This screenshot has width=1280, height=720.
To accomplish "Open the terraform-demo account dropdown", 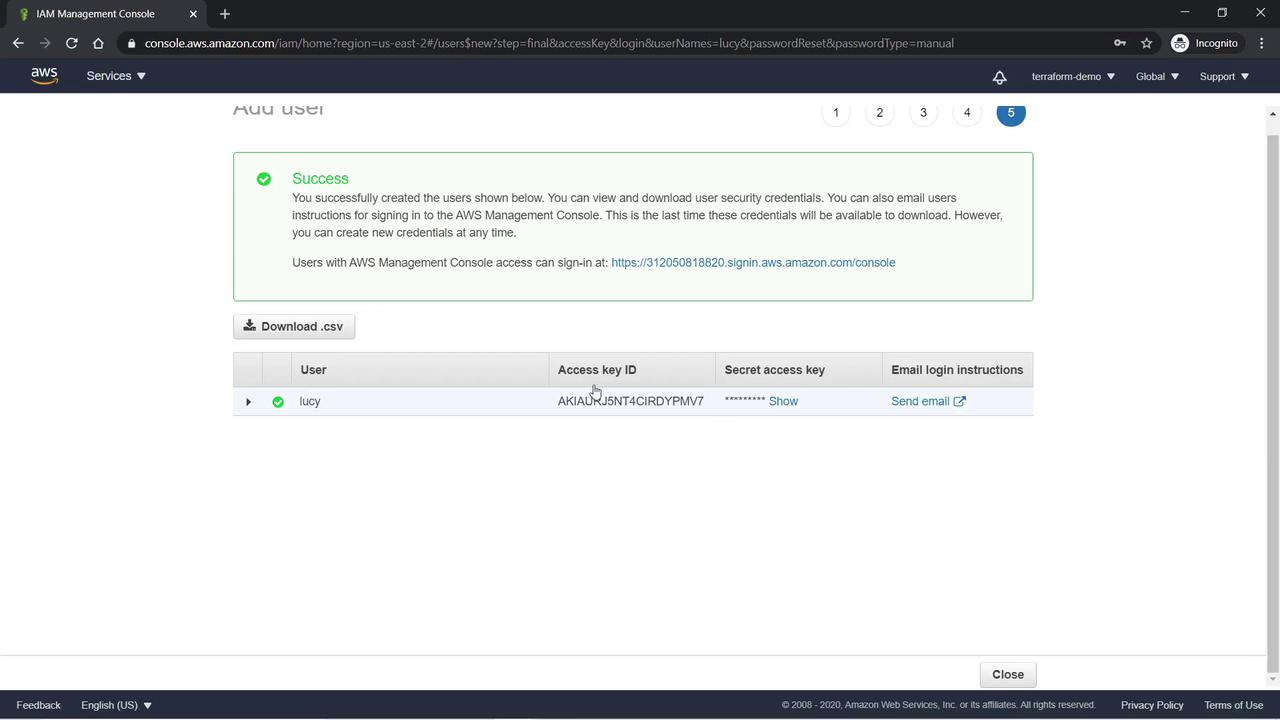I will 1073,77.
